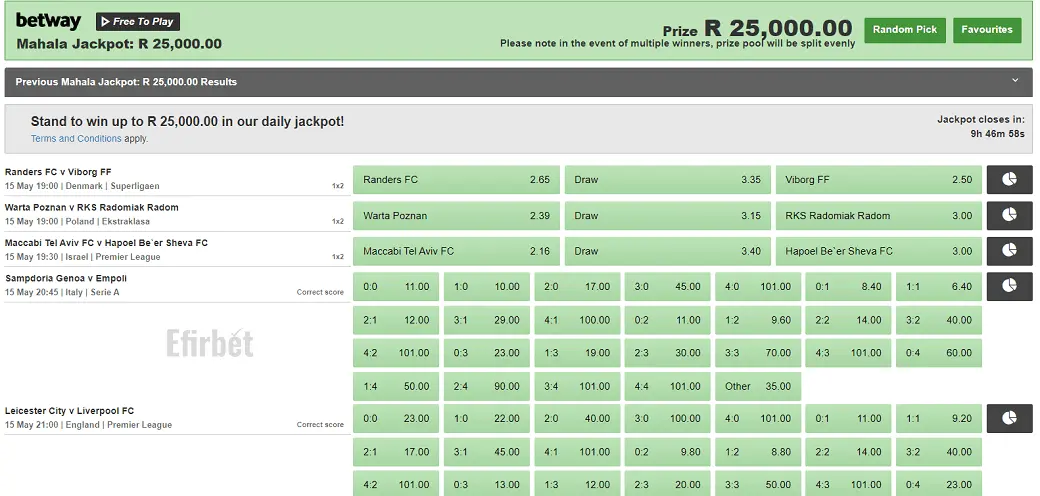Open stats pie icon for Maccabi Tel Aviv match
Screen dimensions: 1040x496
(1009, 251)
